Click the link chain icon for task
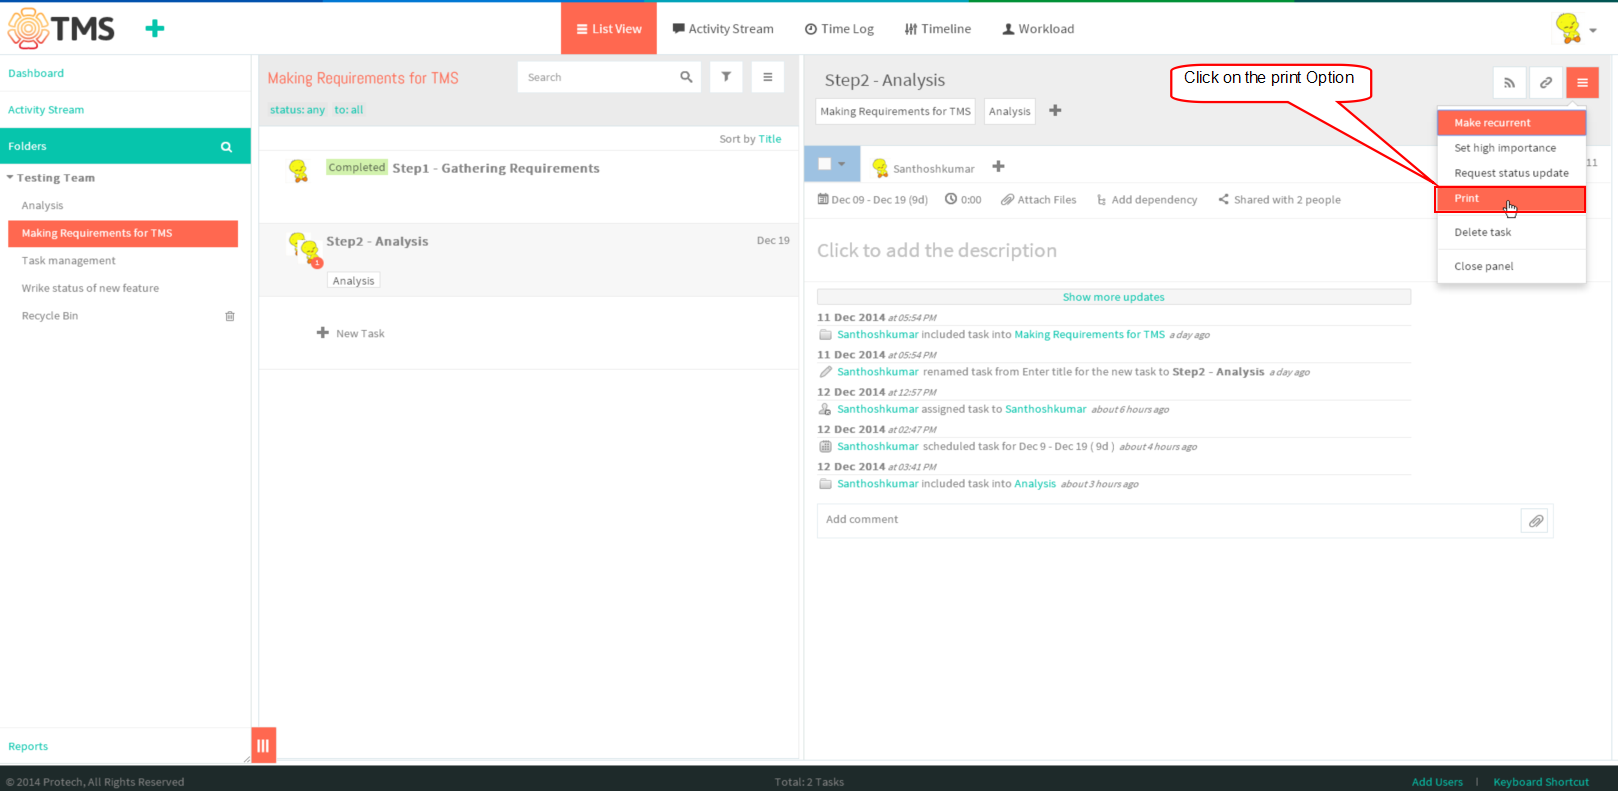 pyautogui.click(x=1546, y=83)
